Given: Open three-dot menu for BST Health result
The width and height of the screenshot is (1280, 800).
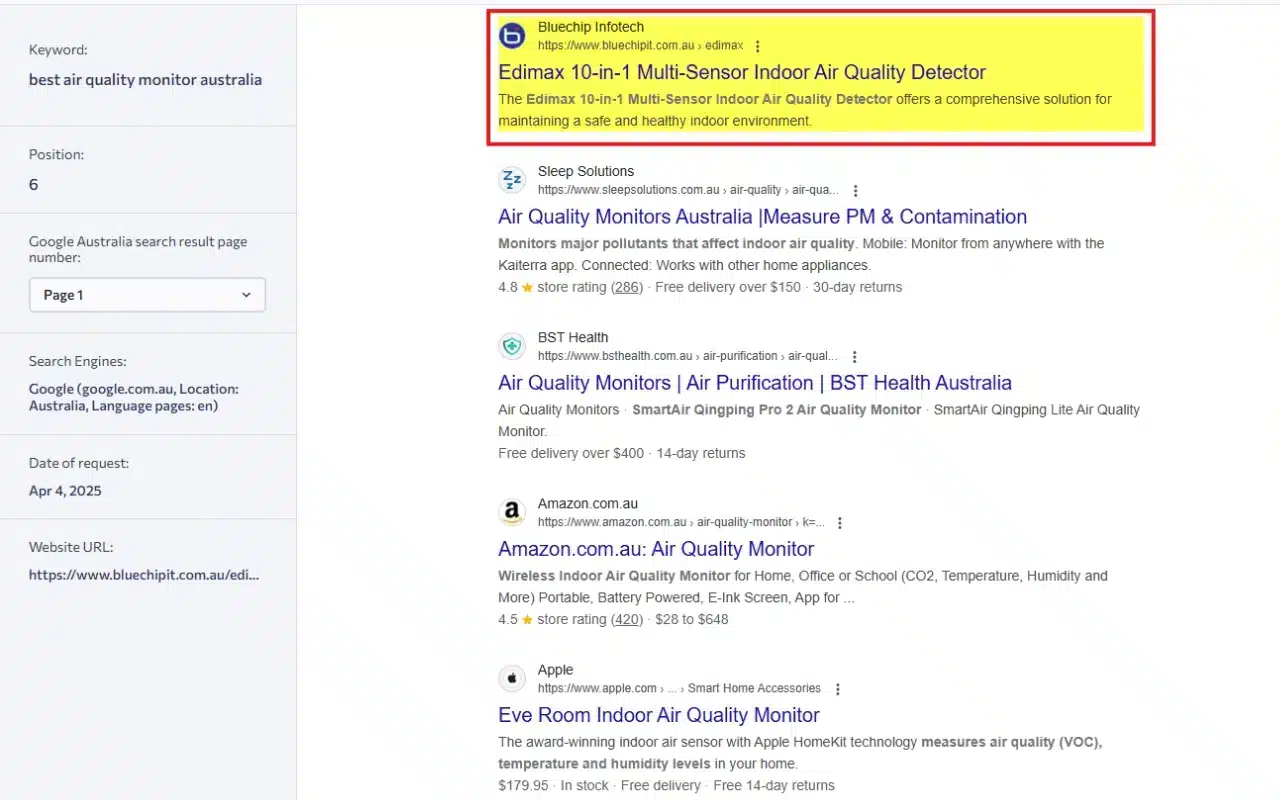Looking at the screenshot, I should 854,356.
